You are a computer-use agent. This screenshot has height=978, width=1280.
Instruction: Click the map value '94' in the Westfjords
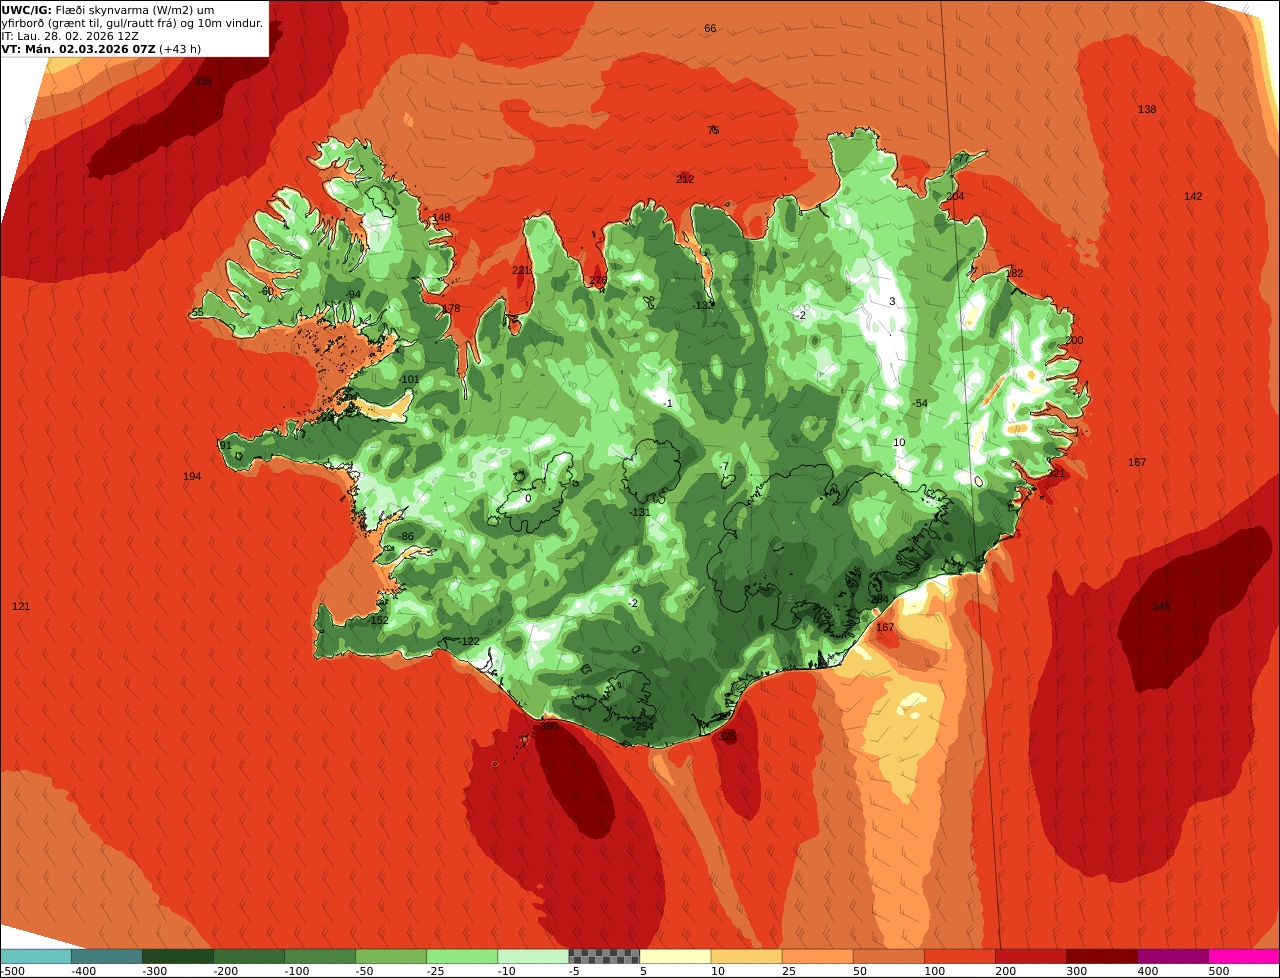point(354,294)
